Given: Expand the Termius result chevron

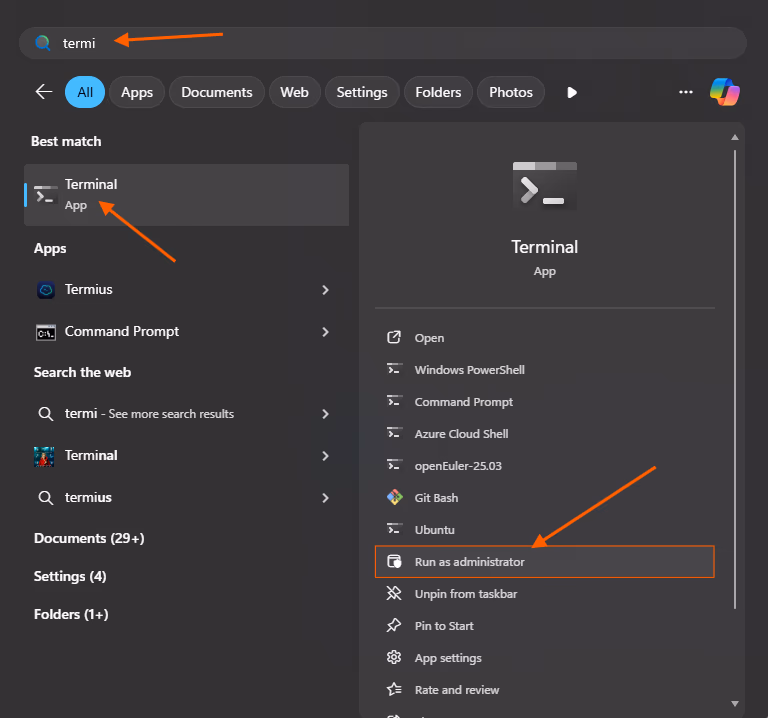Looking at the screenshot, I should click(x=325, y=290).
